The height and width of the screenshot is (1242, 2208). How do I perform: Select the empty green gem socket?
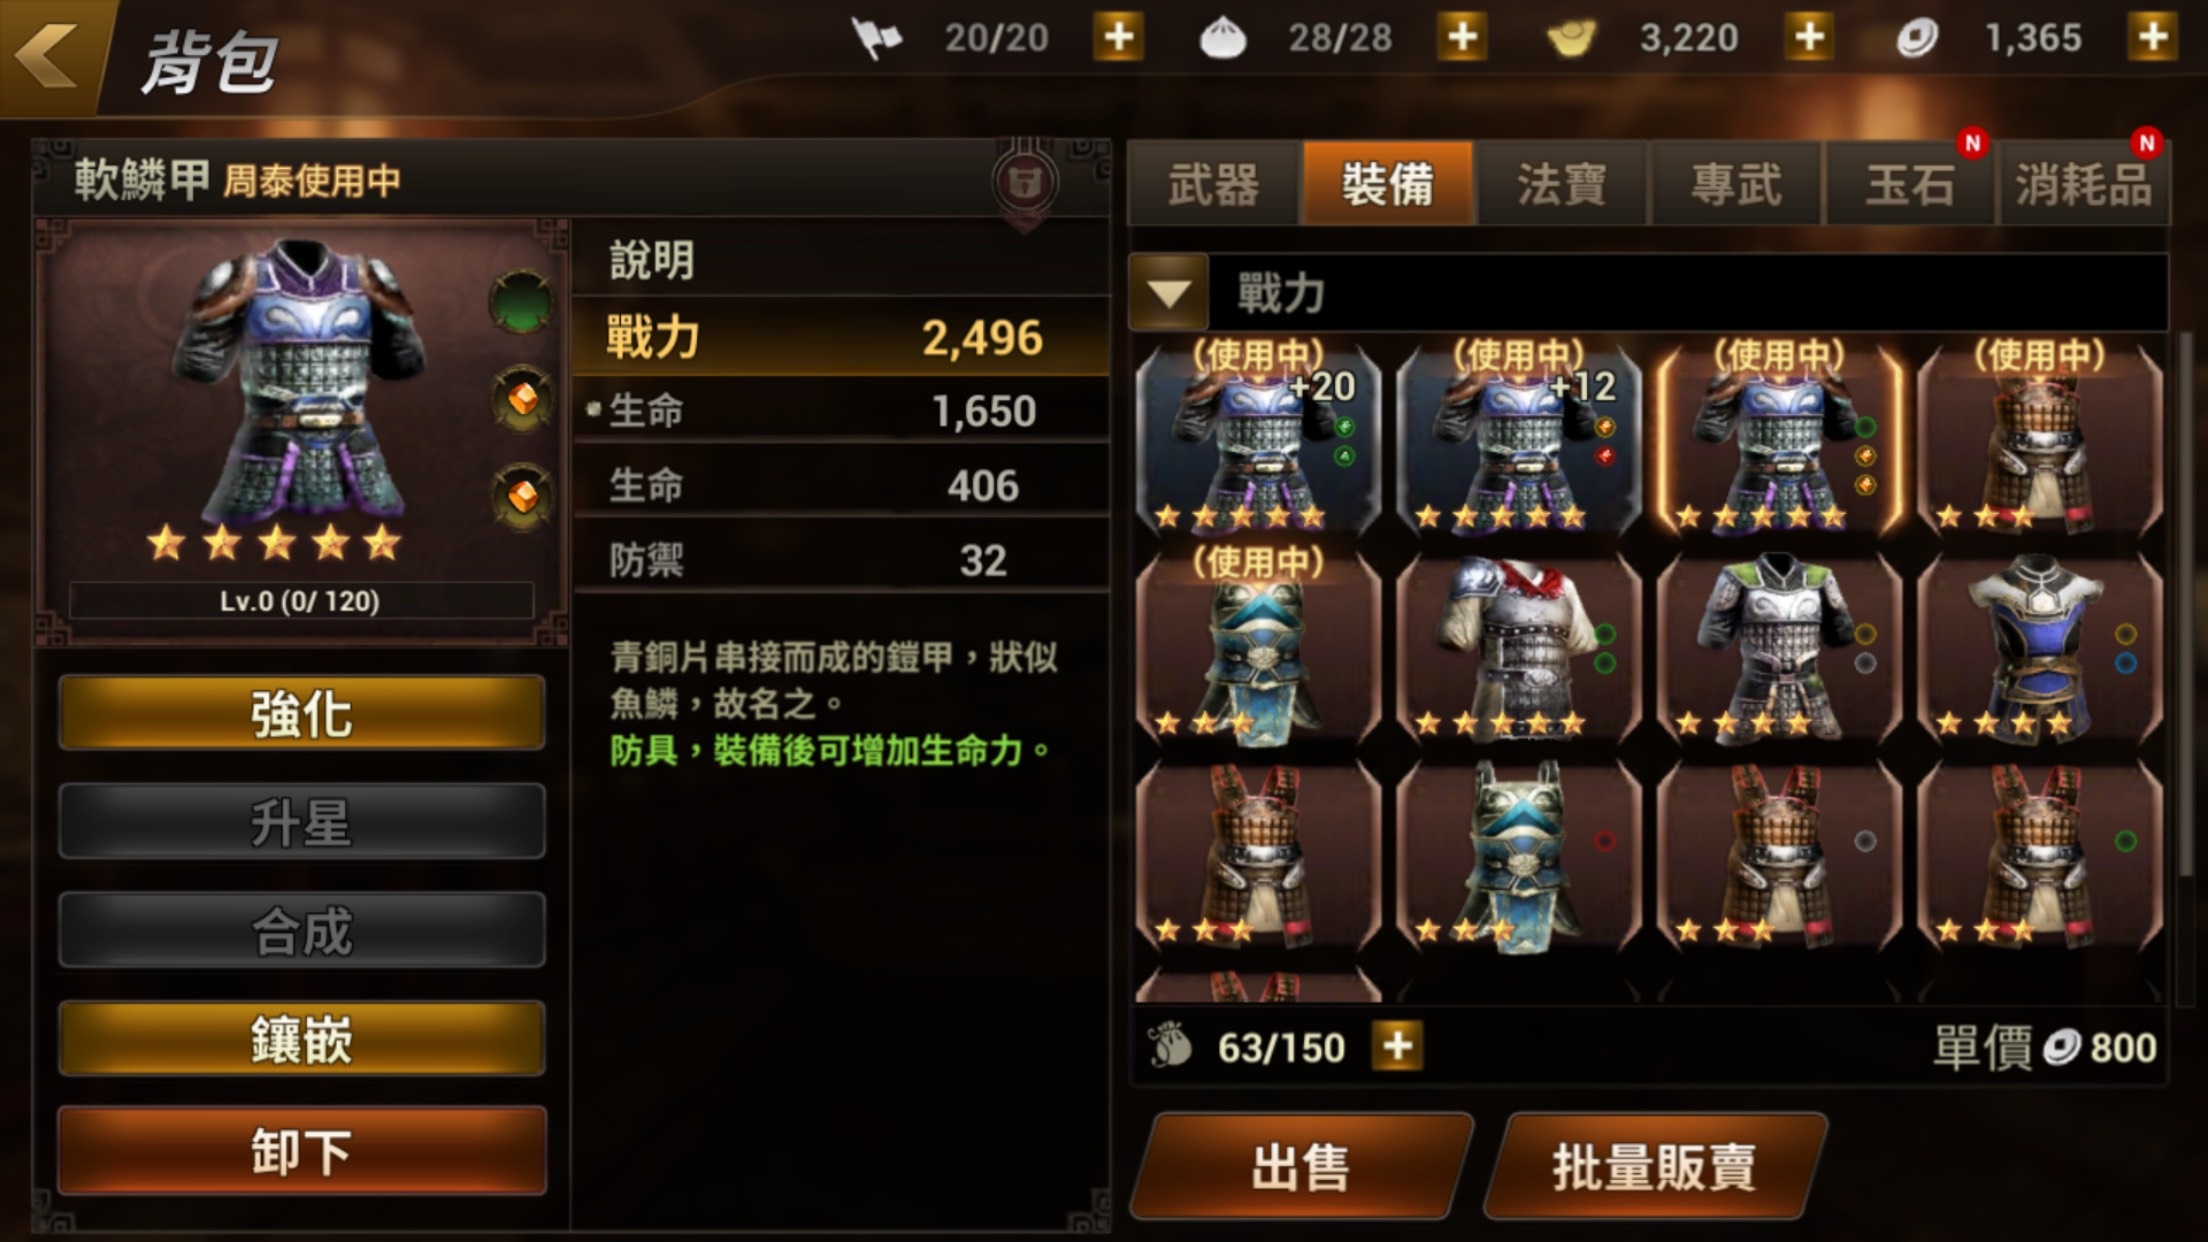(x=521, y=302)
